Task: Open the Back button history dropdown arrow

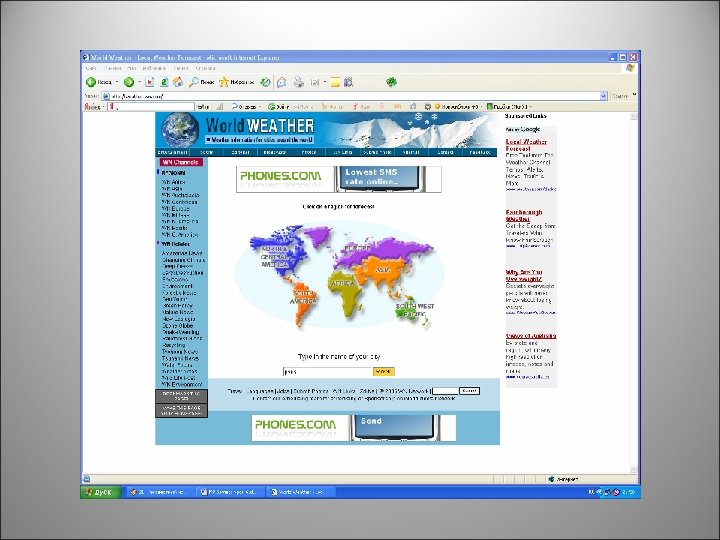Action: 117,82
